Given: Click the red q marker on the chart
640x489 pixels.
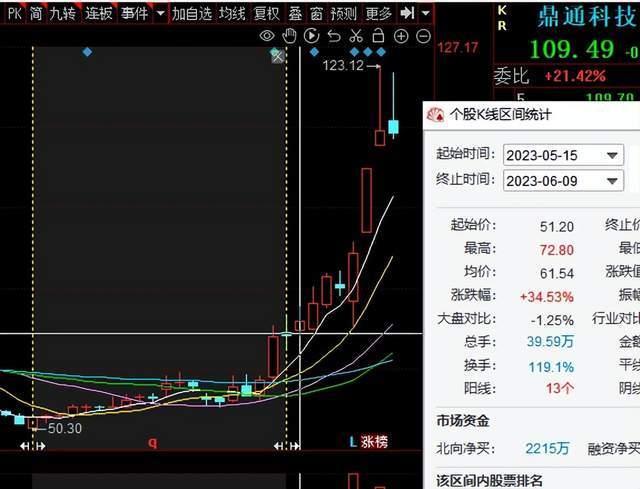Looking at the screenshot, I should [x=152, y=442].
